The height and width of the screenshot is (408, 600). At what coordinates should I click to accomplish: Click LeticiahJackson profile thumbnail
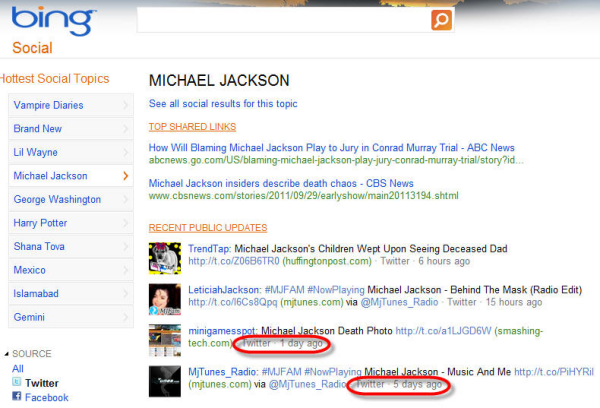pos(165,299)
